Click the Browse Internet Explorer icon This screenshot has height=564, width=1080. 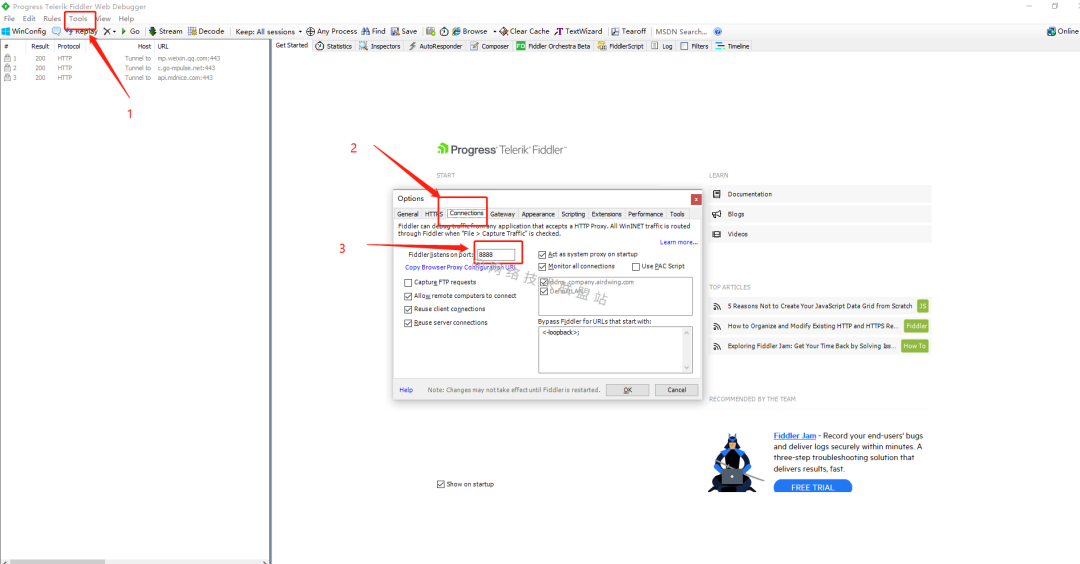click(x=456, y=32)
